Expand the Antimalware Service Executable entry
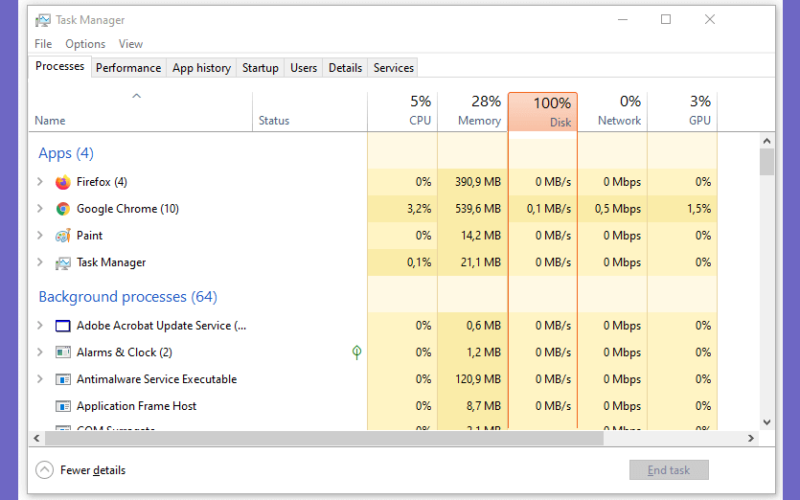 point(40,379)
